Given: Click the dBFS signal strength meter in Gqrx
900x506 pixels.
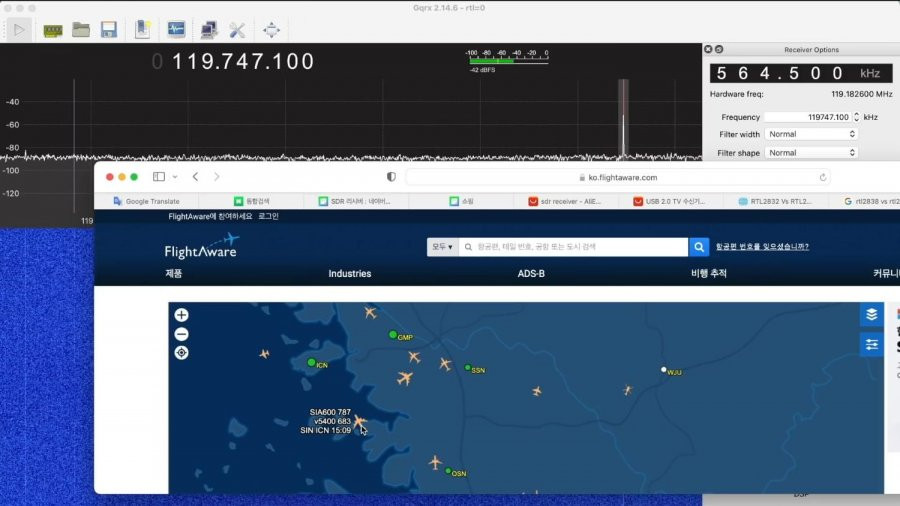Looking at the screenshot, I should (x=508, y=60).
